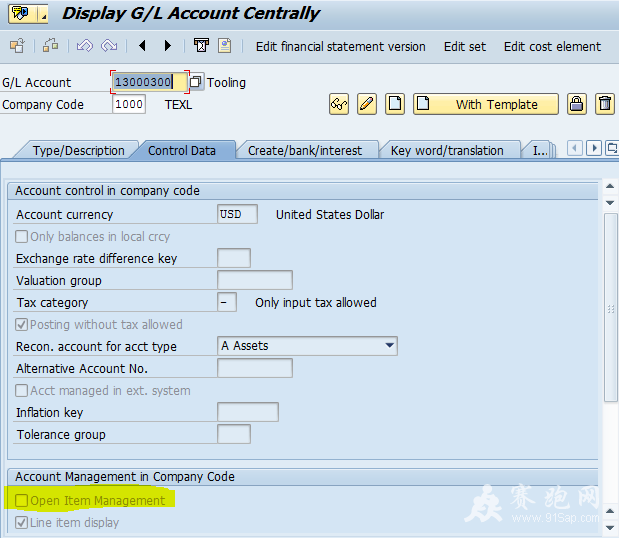Click the Tooling account description text
Image resolution: width=619 pixels, height=538 pixels.
pyautogui.click(x=226, y=82)
